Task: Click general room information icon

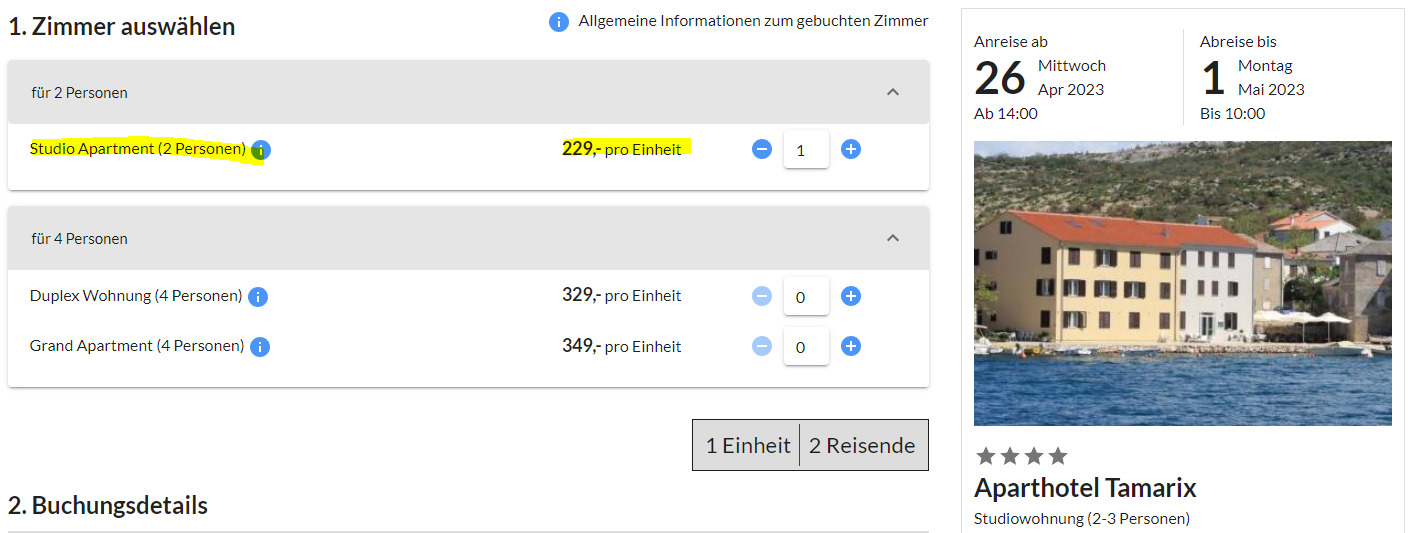Action: click(x=559, y=22)
